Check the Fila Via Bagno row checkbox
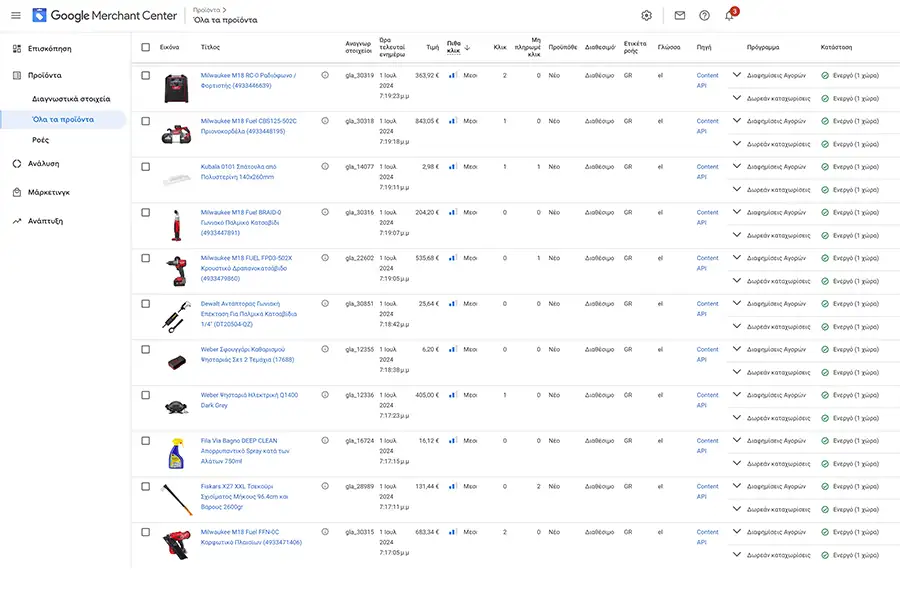 click(146, 440)
